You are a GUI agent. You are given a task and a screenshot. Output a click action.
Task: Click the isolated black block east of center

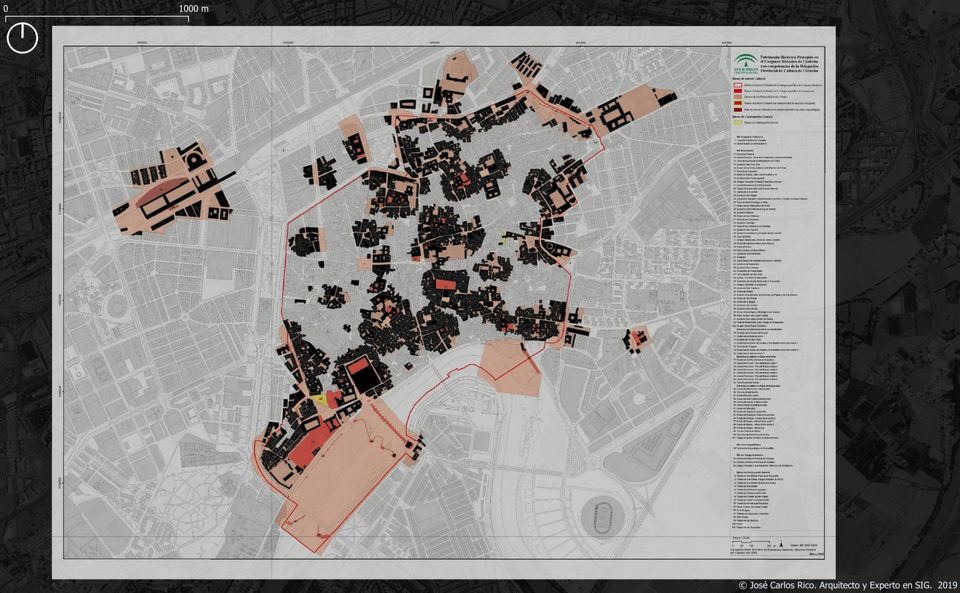point(636,340)
